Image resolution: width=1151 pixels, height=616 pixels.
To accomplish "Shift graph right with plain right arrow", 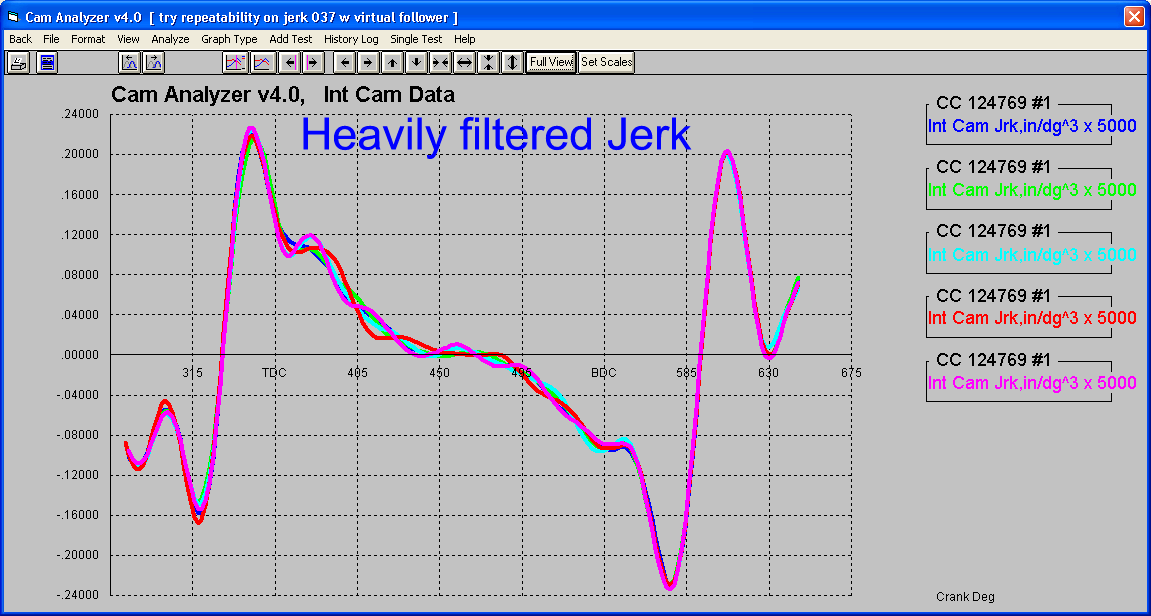I will (x=368, y=62).
